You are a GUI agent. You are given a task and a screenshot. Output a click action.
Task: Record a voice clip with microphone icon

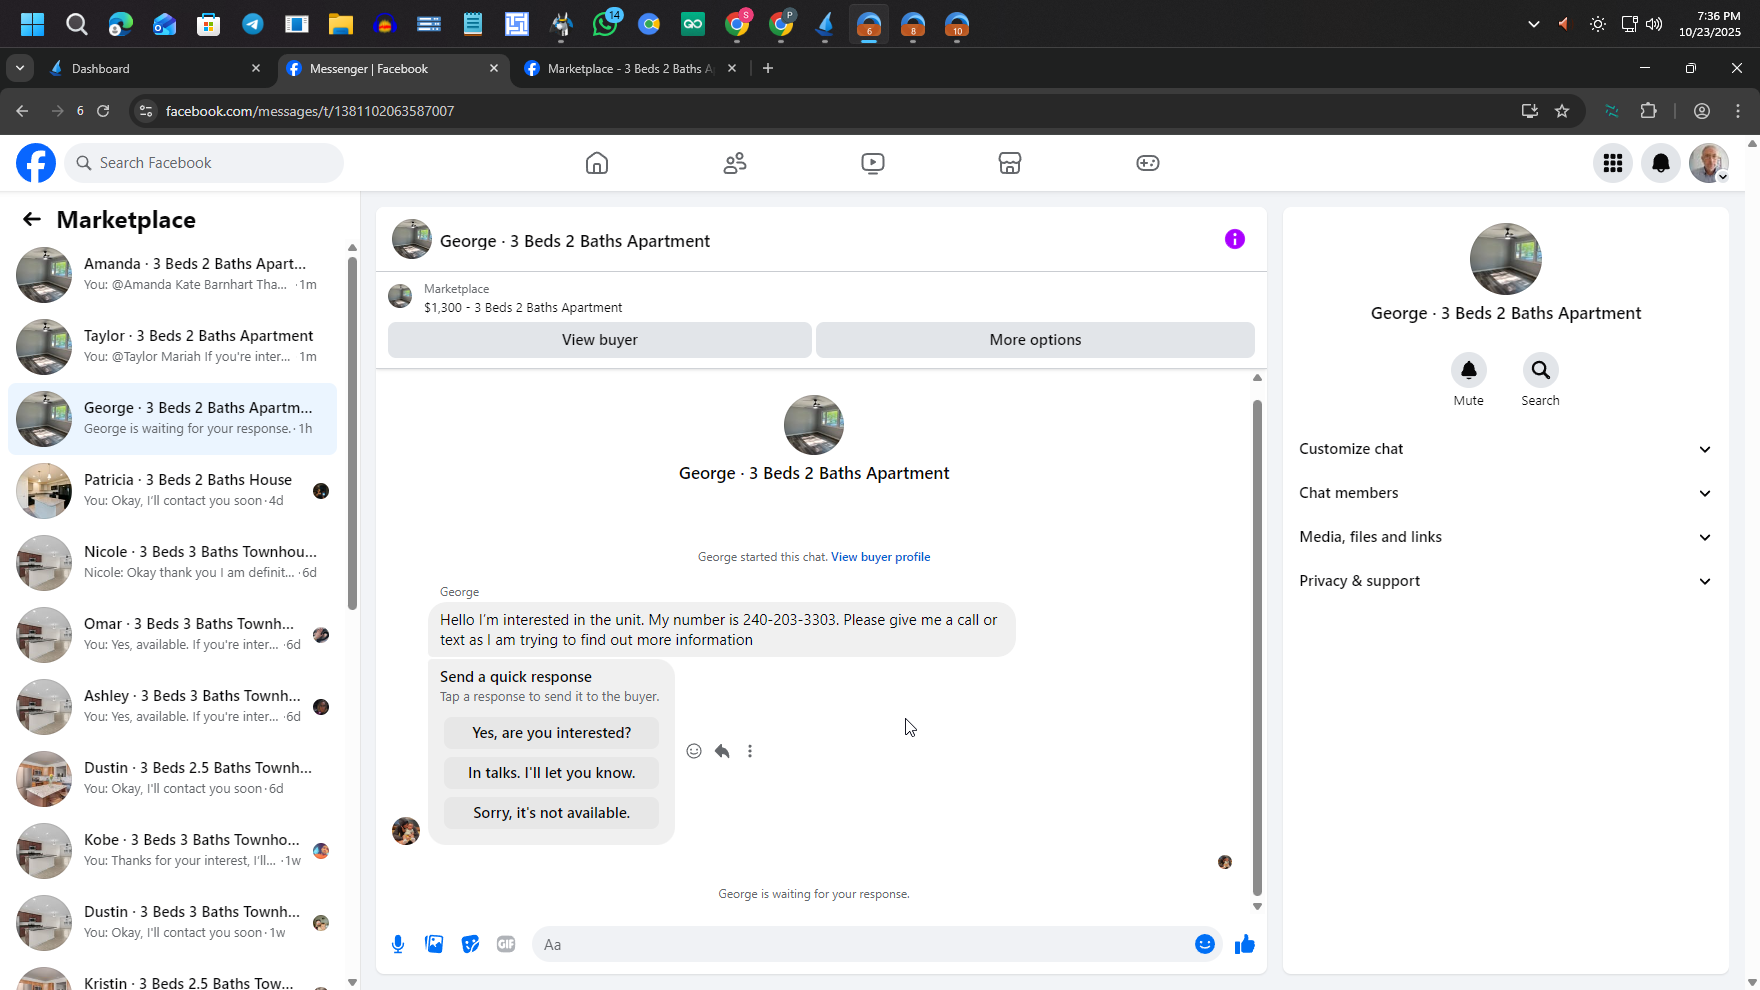point(398,944)
